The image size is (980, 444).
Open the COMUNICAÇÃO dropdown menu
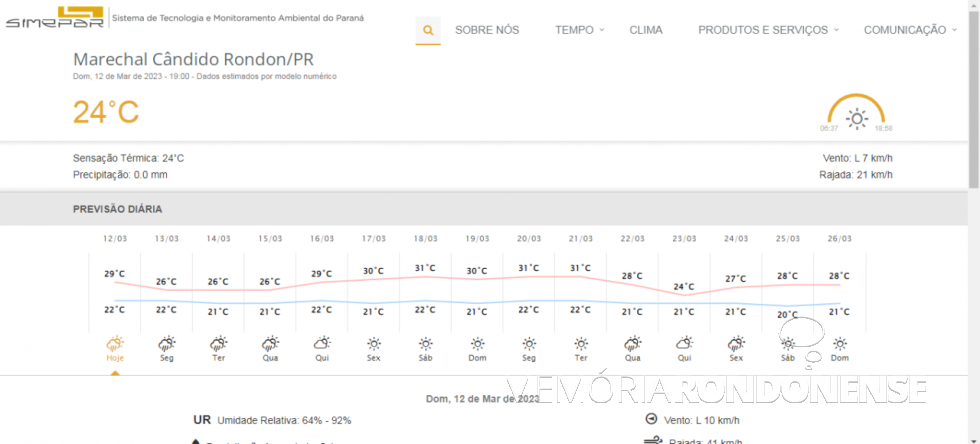[x=909, y=30]
